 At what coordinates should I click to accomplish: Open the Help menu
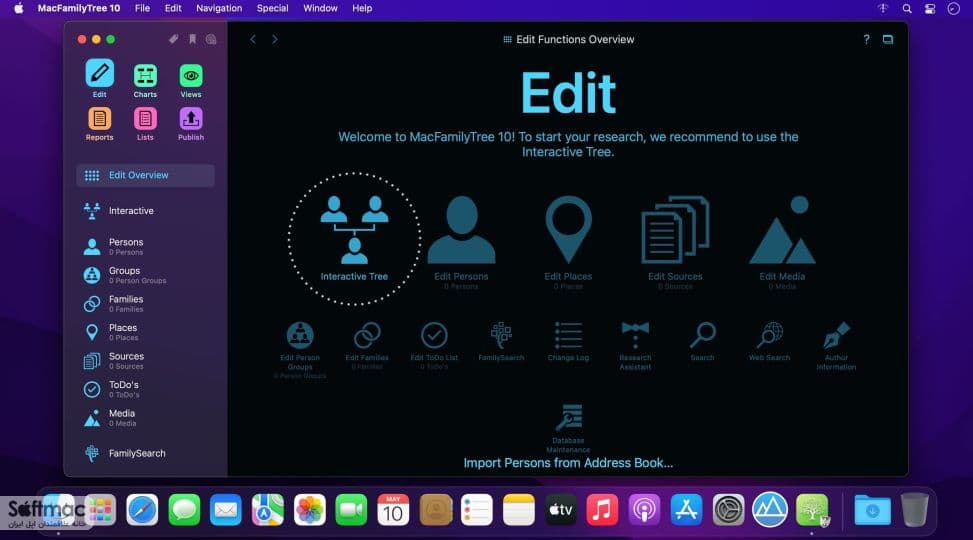pos(362,8)
